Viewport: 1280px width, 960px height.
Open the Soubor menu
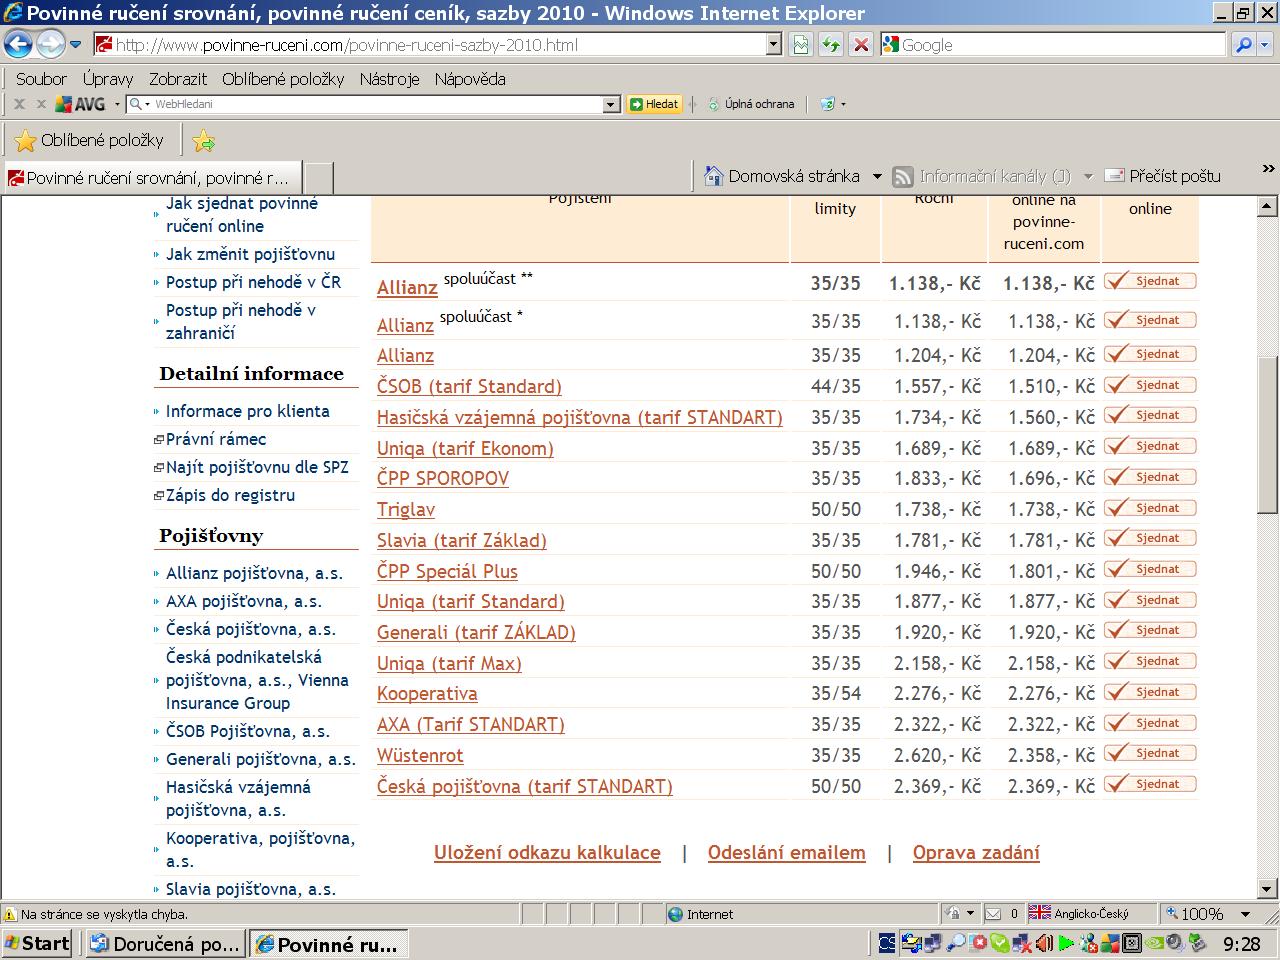(41, 79)
